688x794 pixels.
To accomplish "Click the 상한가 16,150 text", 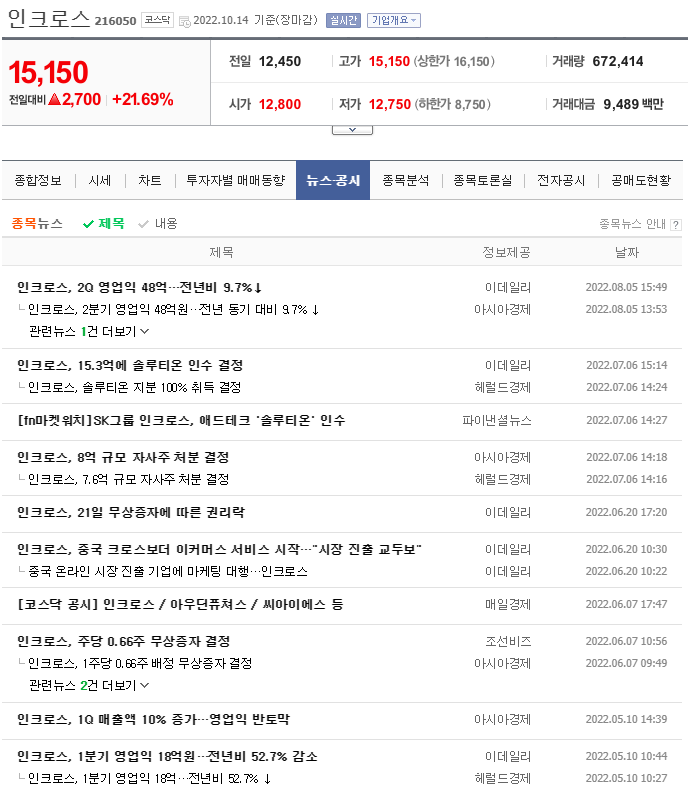I will coord(454,62).
